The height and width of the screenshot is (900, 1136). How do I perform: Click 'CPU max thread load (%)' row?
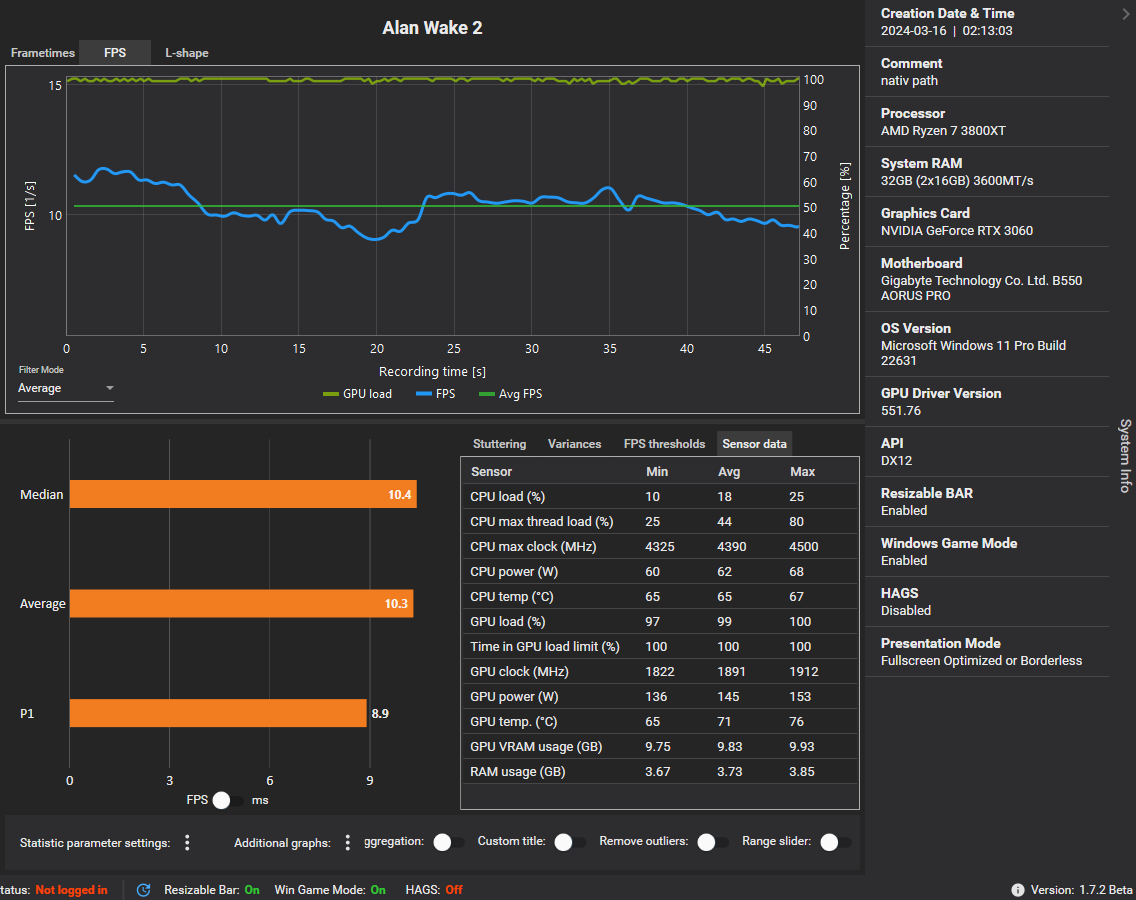tap(659, 522)
